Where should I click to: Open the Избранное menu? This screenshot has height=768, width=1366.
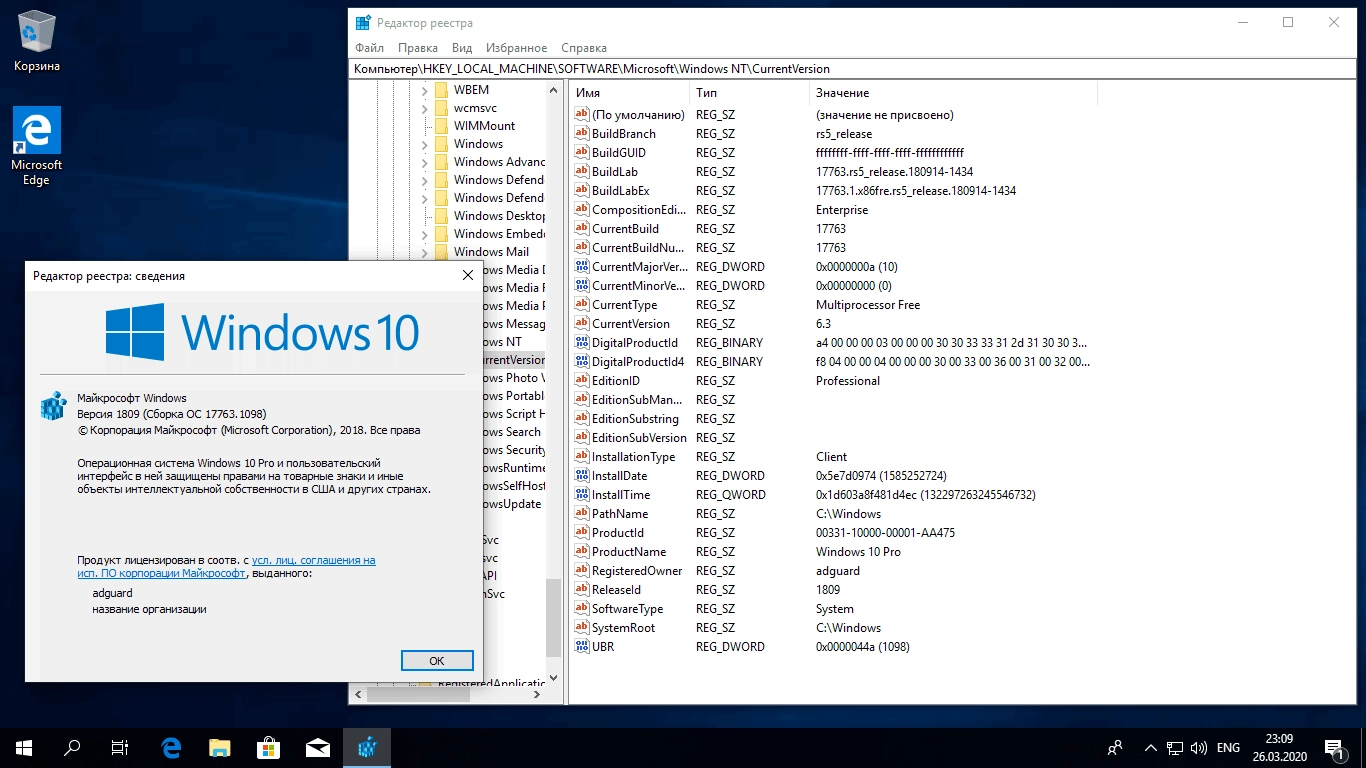click(516, 48)
